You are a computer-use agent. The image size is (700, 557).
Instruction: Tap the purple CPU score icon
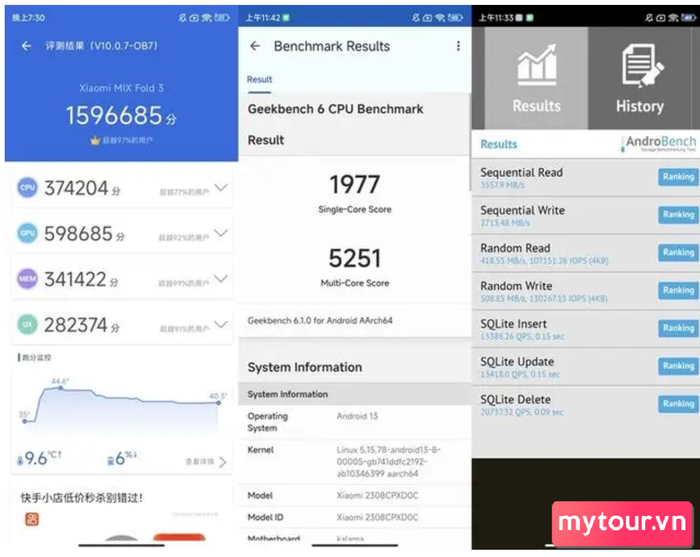coord(27,187)
